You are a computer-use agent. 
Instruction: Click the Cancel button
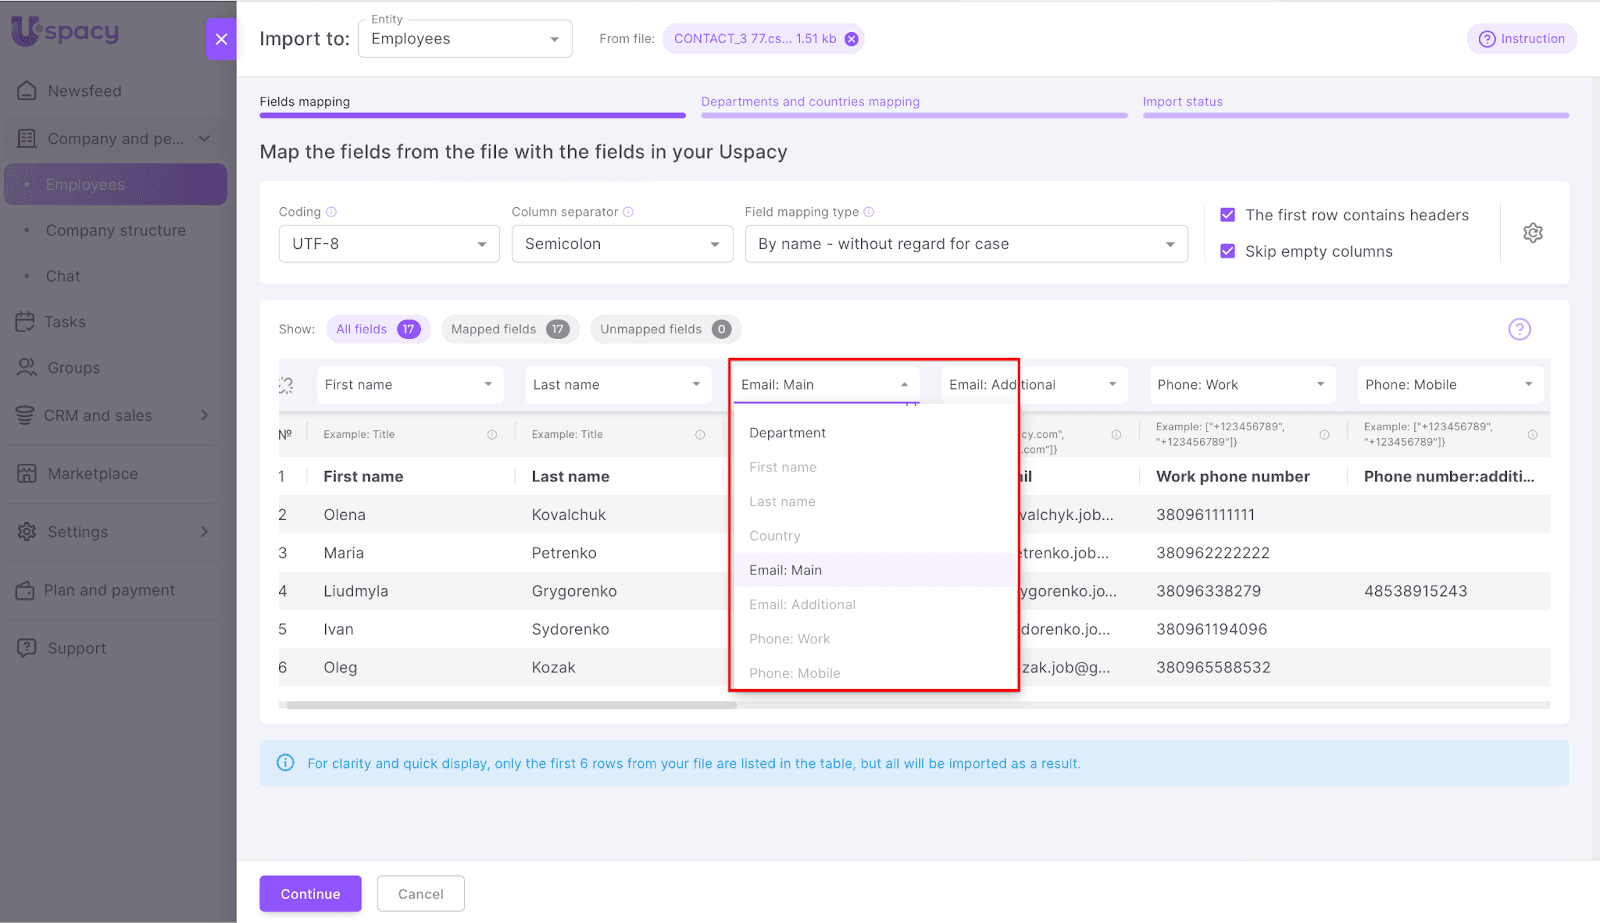pyautogui.click(x=420, y=894)
